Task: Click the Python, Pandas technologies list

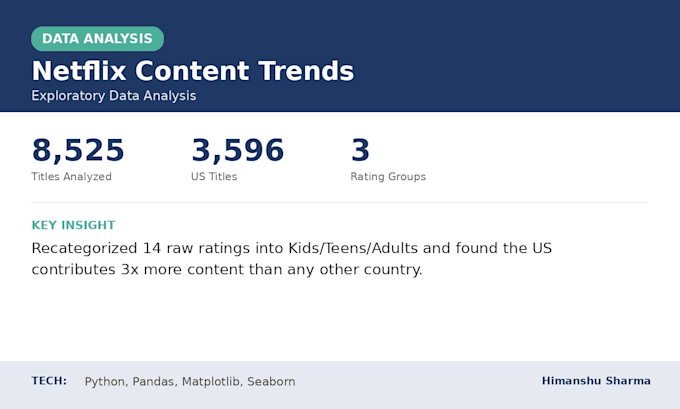Action: 190,382
